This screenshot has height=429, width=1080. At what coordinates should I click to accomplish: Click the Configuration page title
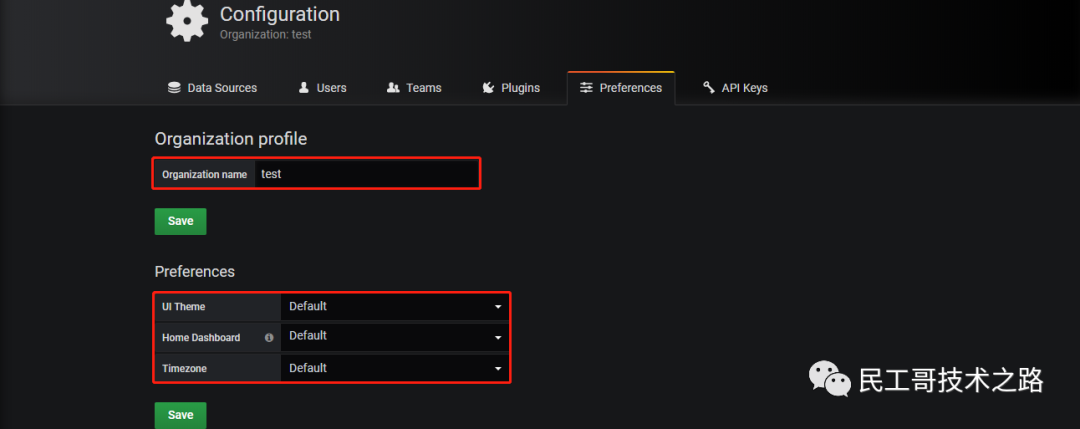coord(280,14)
